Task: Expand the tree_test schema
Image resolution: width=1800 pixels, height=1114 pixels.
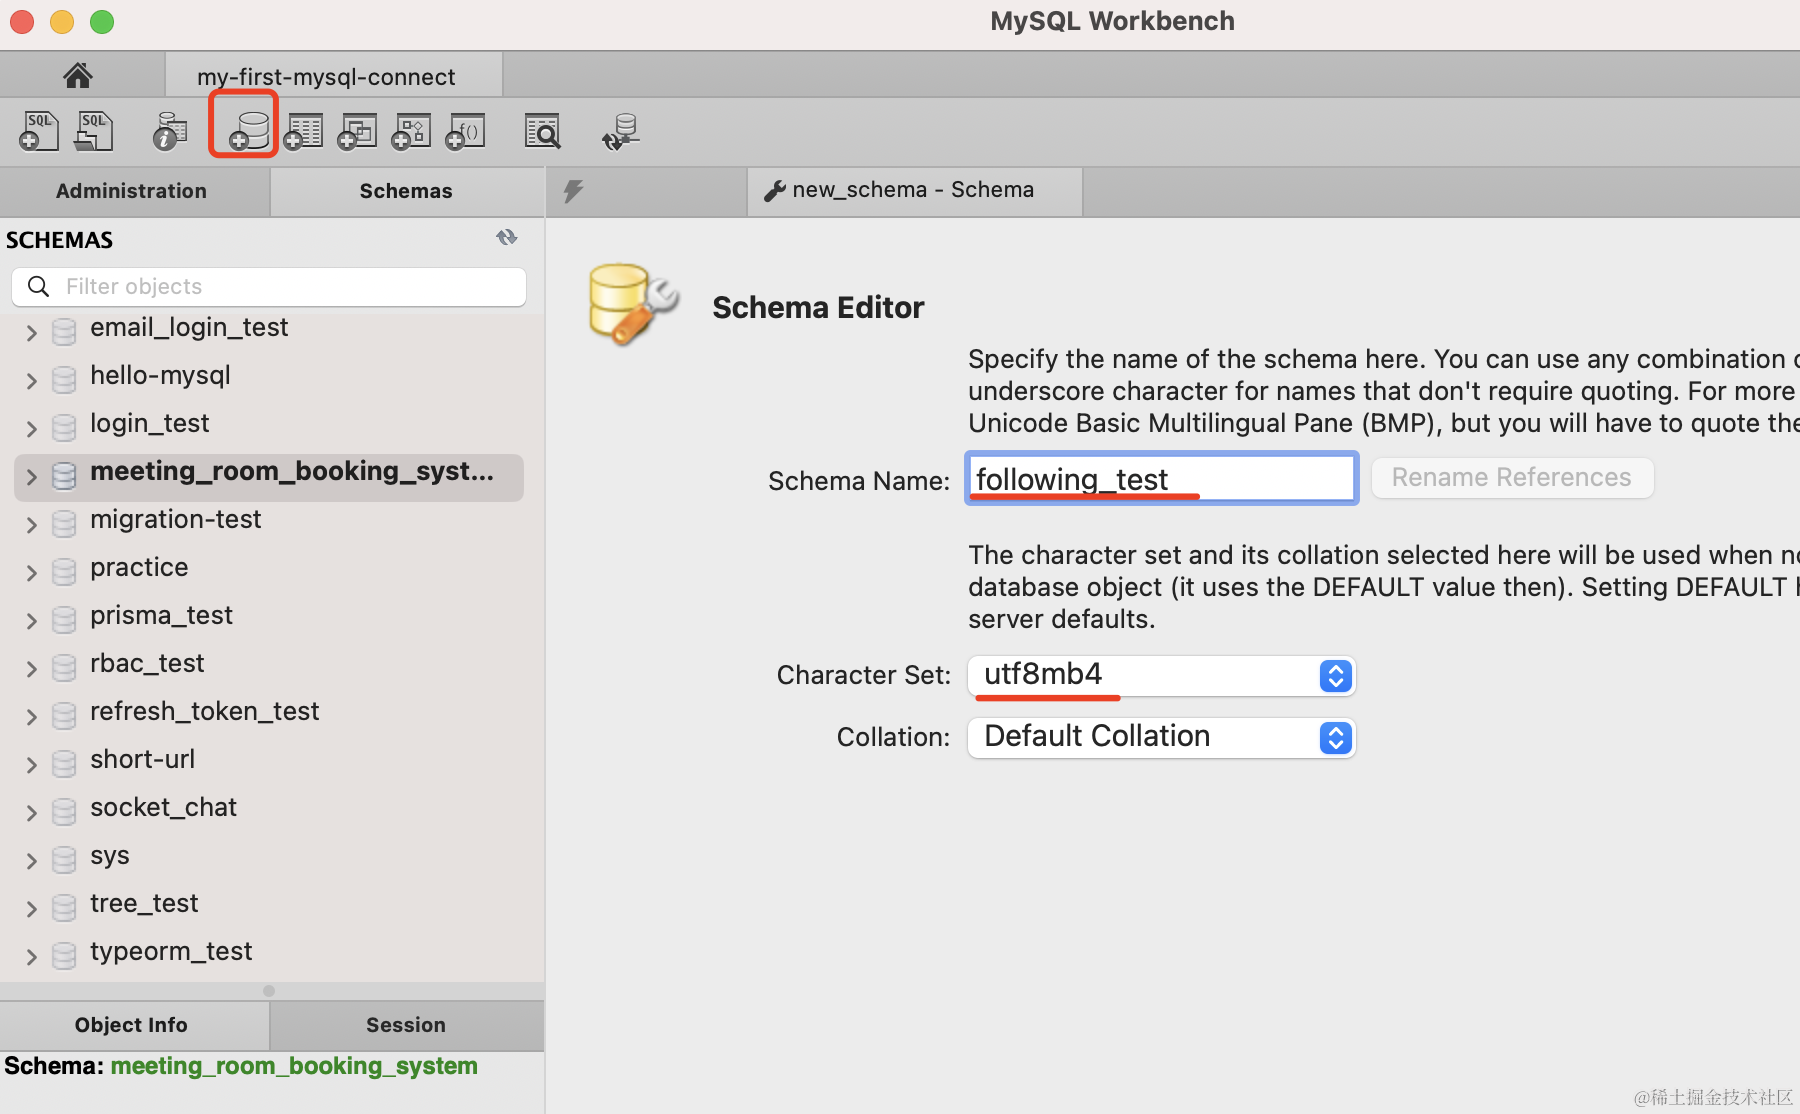Action: (31, 908)
